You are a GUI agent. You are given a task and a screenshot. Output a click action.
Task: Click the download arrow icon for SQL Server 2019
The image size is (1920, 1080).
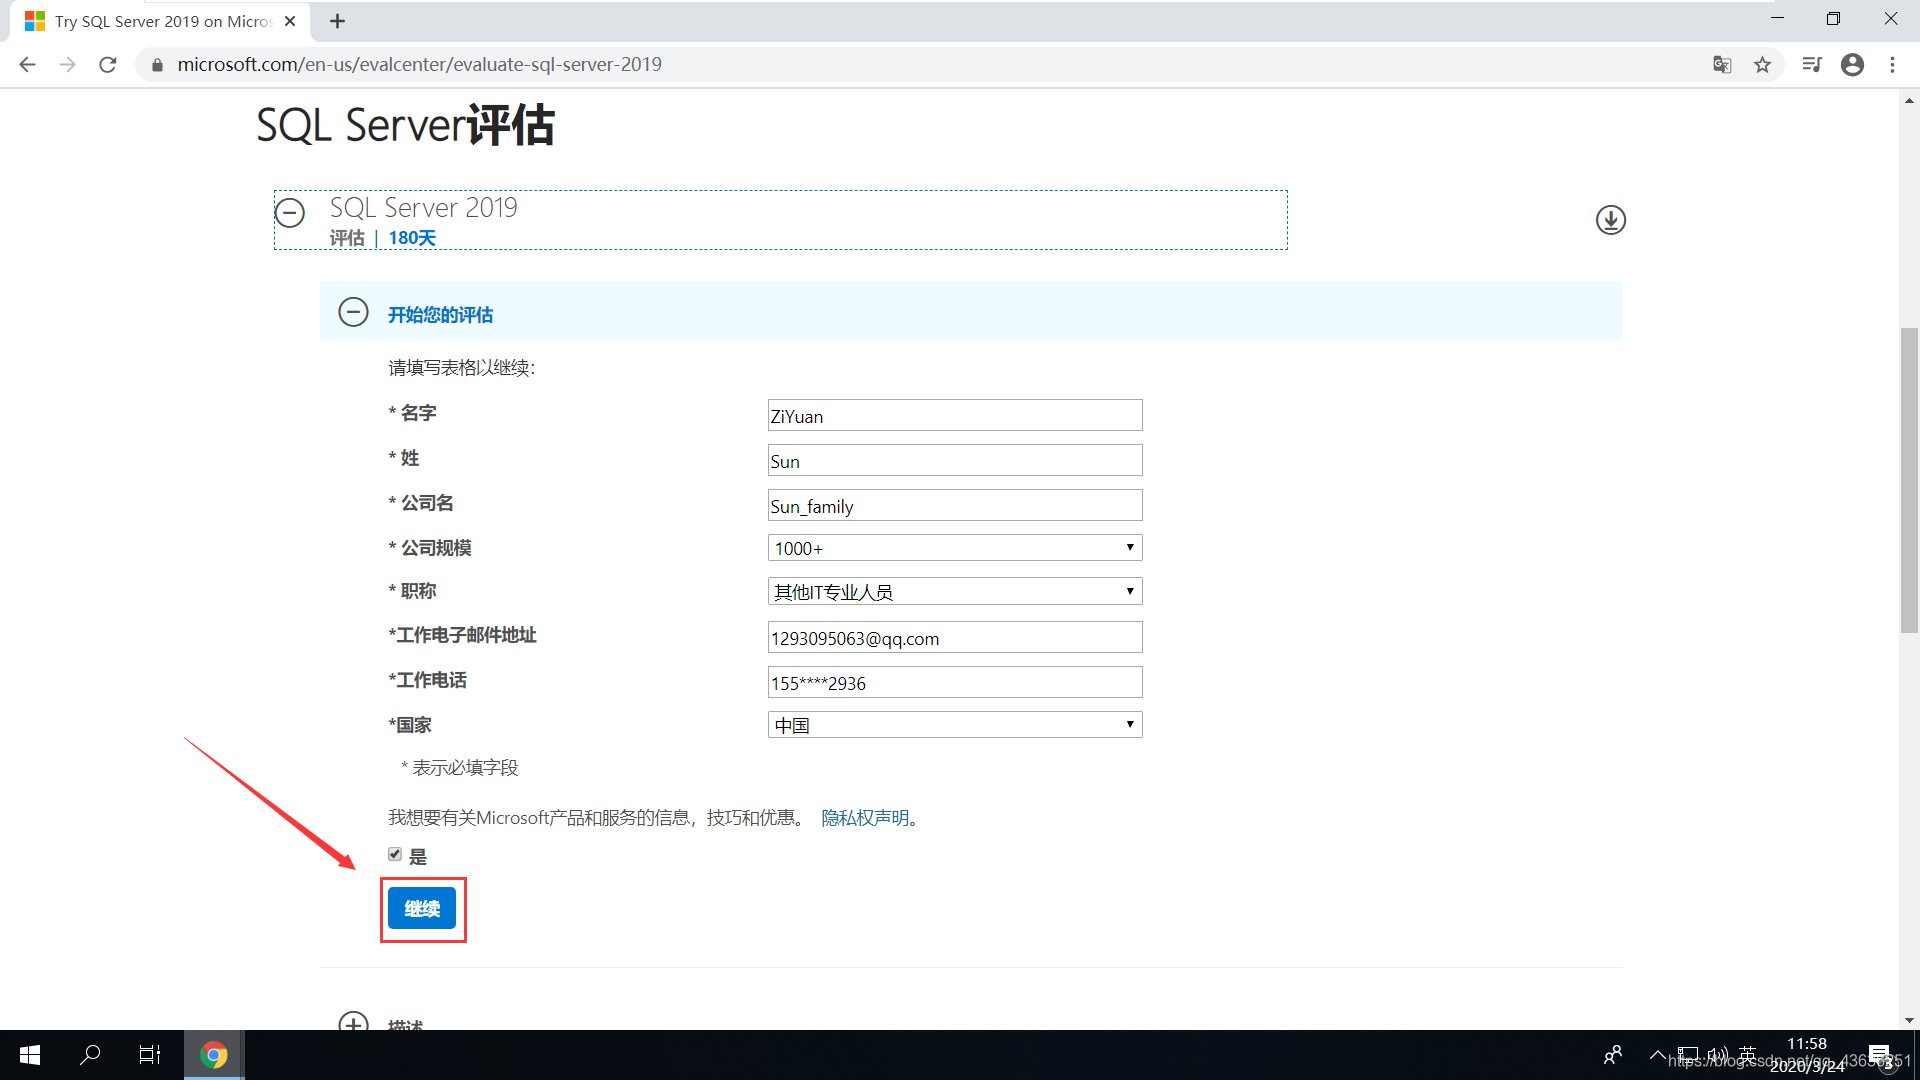[x=1610, y=220]
